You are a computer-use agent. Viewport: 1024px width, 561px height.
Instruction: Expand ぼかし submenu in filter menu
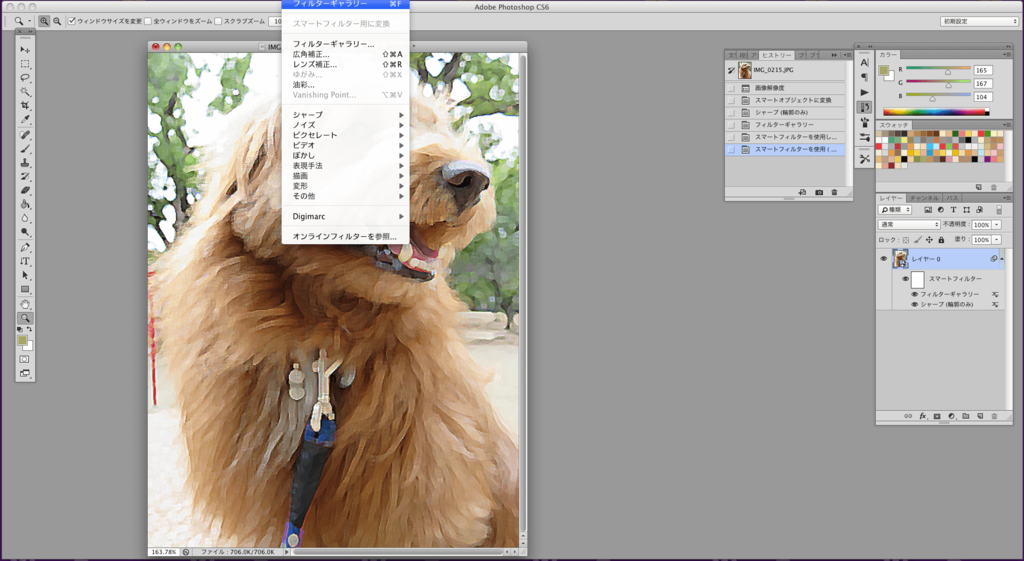coord(345,155)
